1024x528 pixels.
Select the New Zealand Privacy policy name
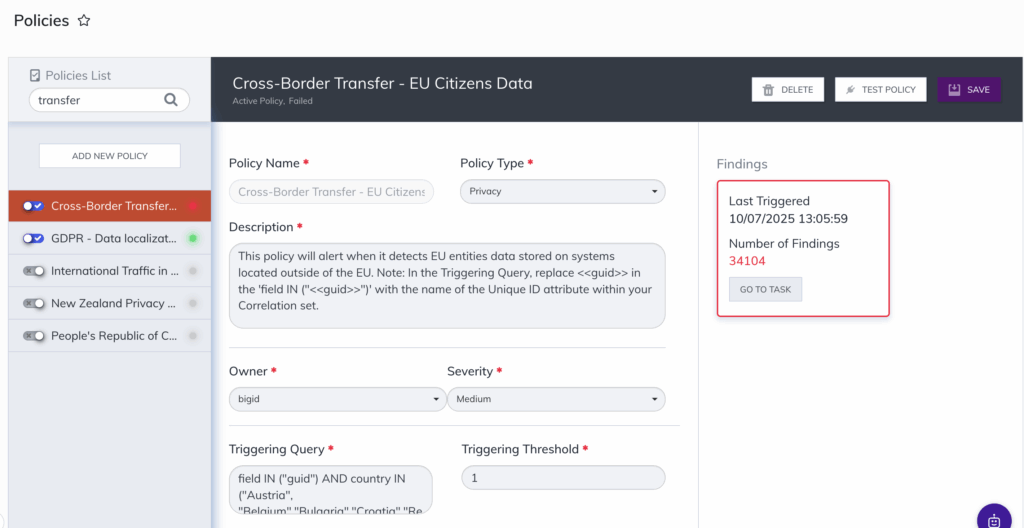114,303
